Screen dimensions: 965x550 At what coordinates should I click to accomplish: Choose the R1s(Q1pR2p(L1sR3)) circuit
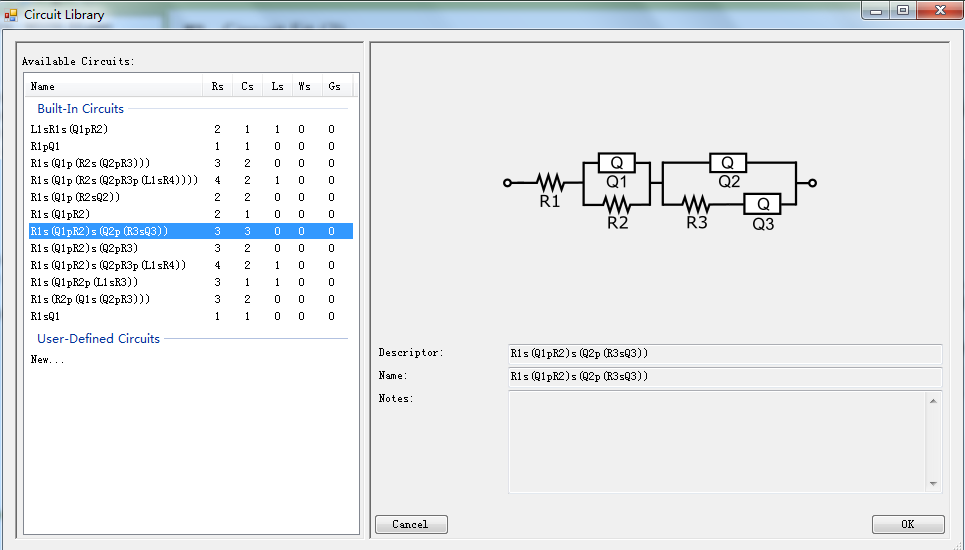point(84,282)
